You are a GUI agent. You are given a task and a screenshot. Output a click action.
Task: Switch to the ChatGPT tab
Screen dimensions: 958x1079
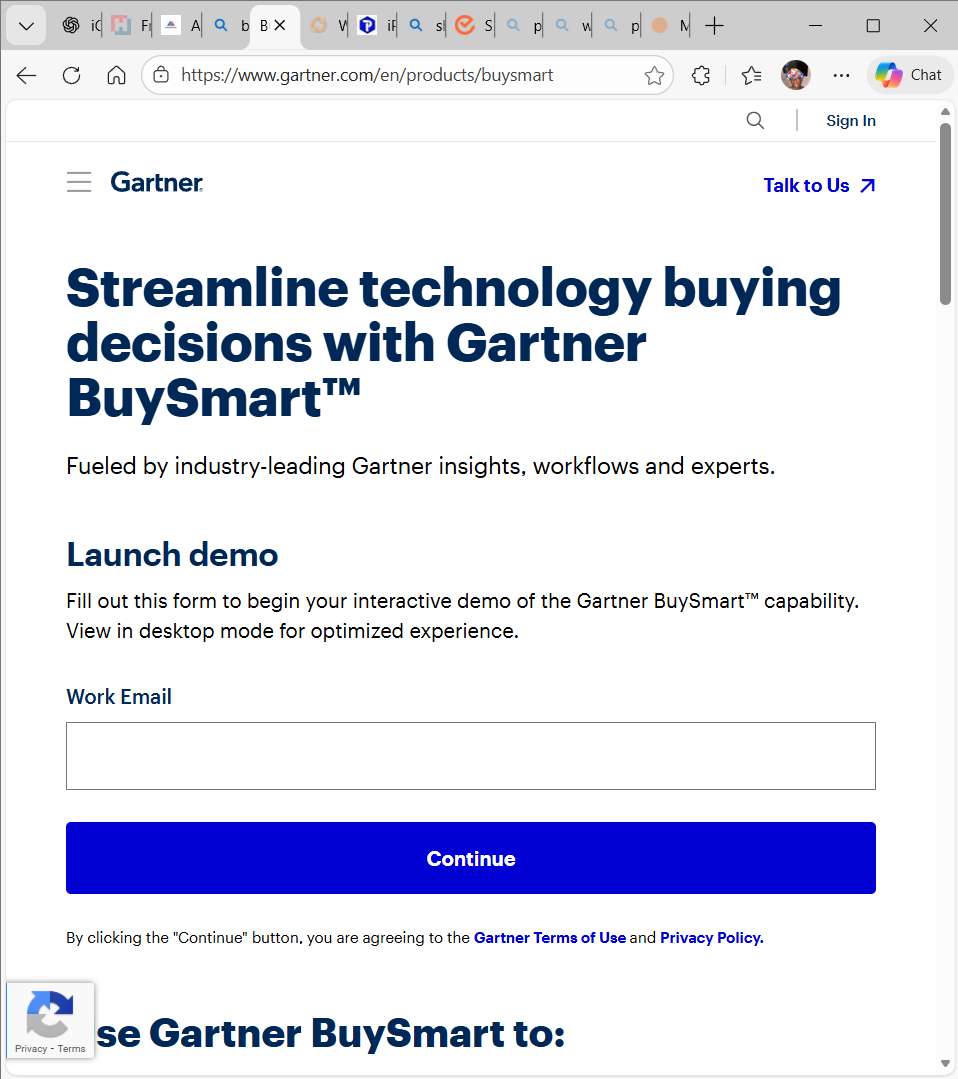click(72, 26)
